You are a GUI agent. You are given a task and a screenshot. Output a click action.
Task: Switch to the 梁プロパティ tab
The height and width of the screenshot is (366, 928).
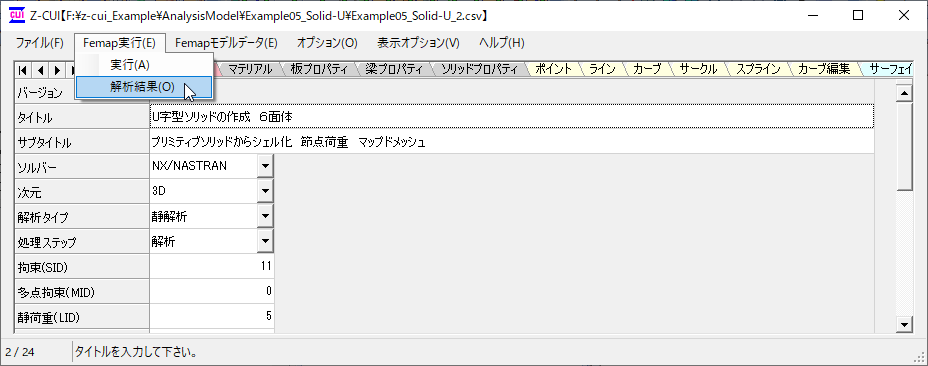click(394, 69)
